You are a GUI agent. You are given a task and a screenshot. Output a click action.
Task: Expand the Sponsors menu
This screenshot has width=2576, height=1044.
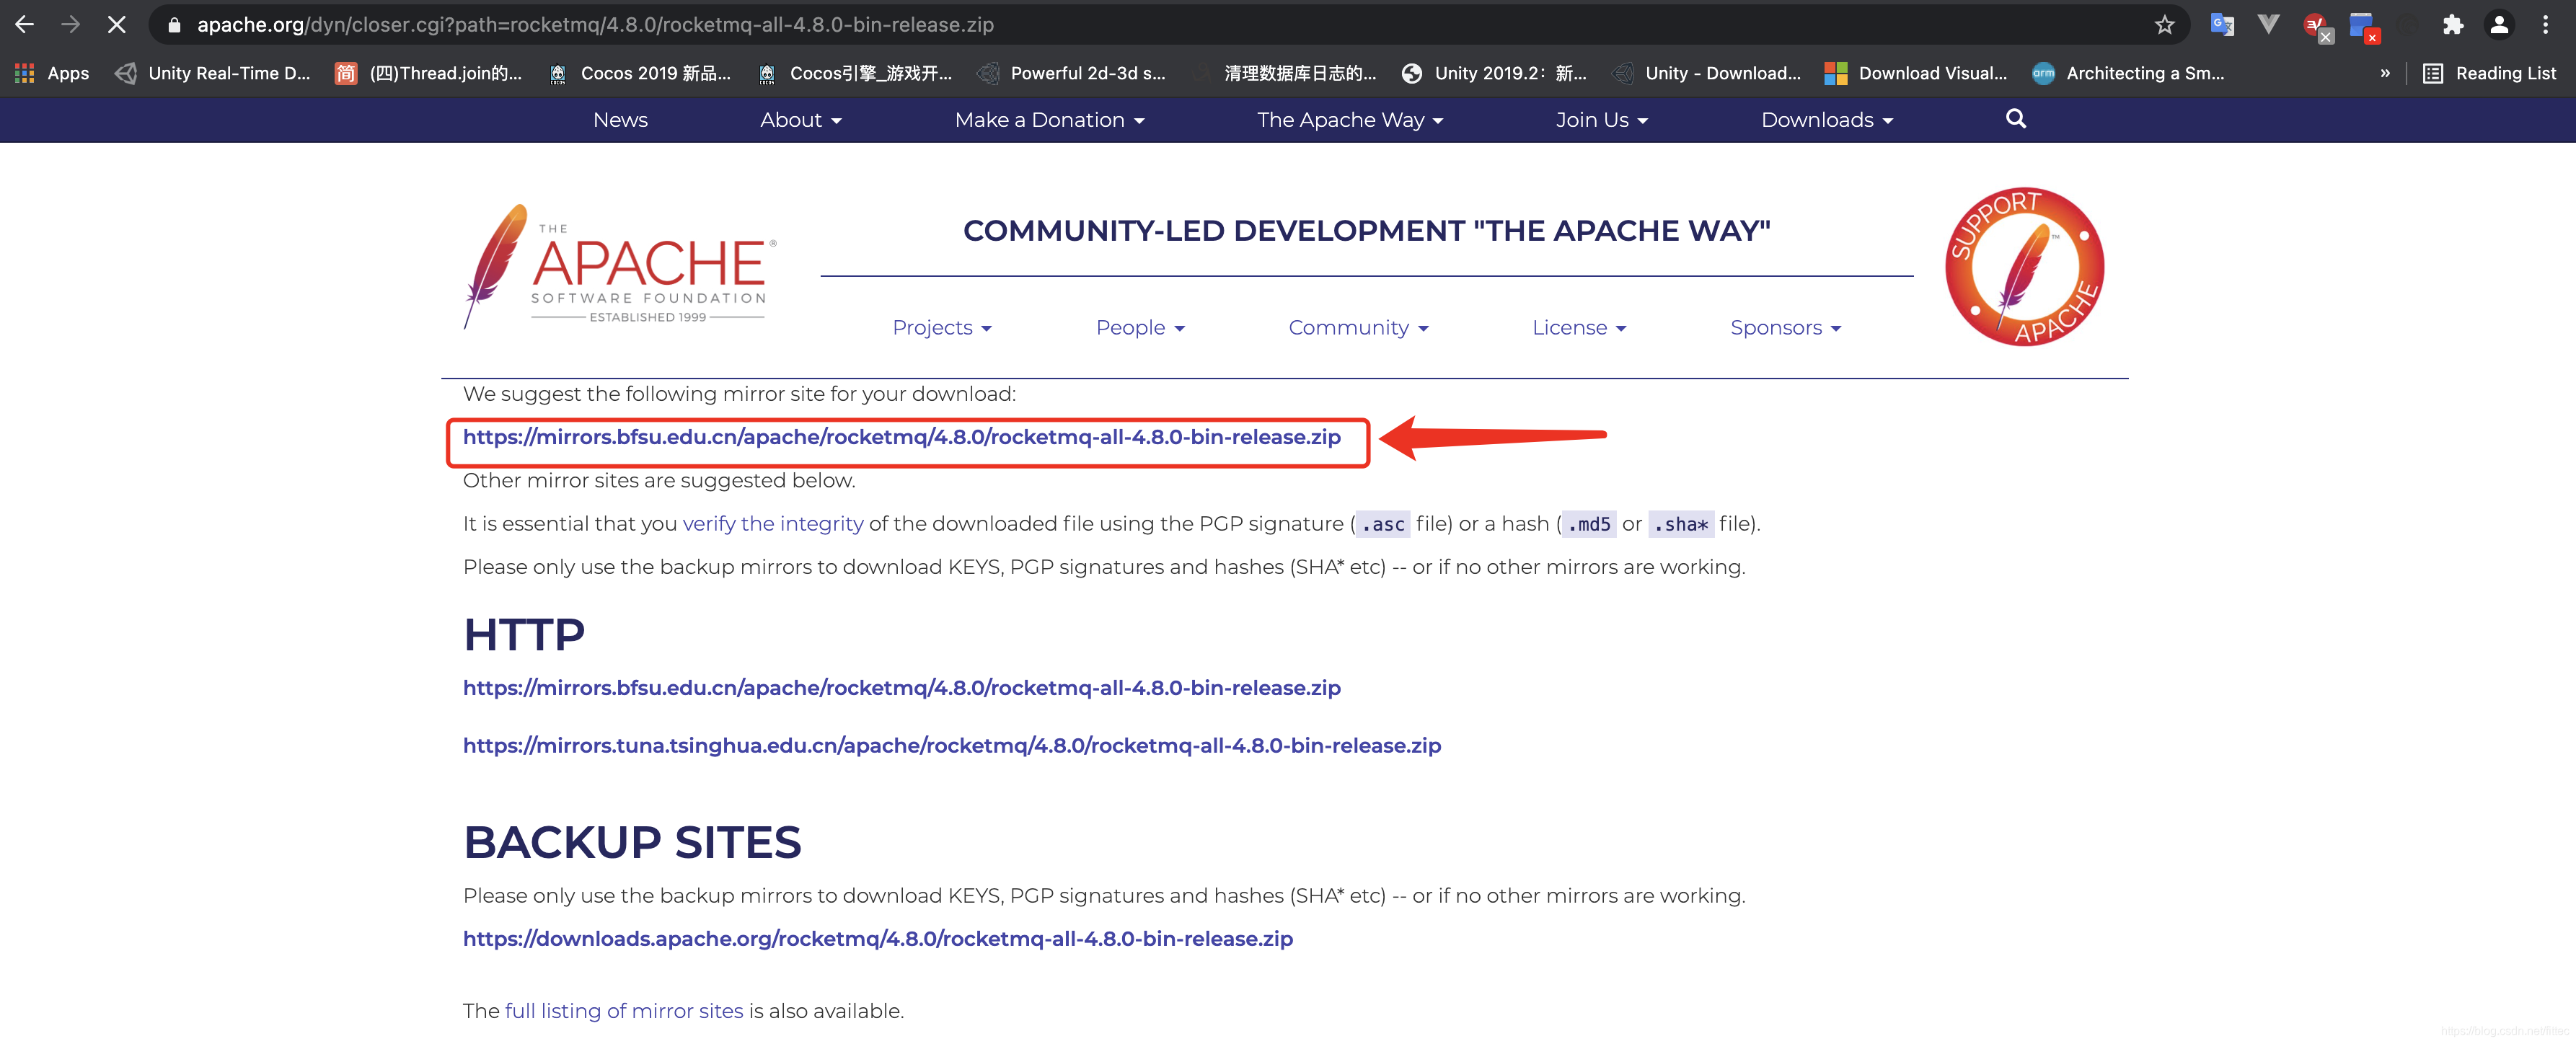tap(1785, 327)
